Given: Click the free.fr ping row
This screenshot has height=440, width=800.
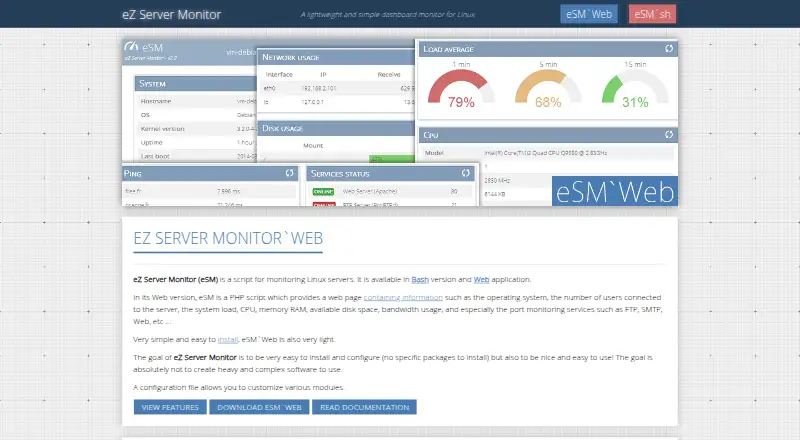Looking at the screenshot, I should [x=210, y=191].
